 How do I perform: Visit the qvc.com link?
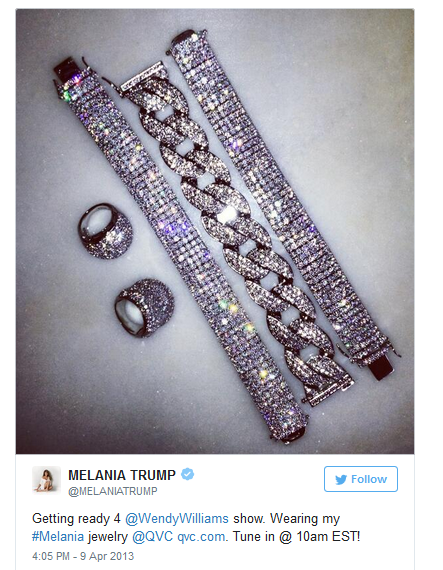click(x=201, y=537)
